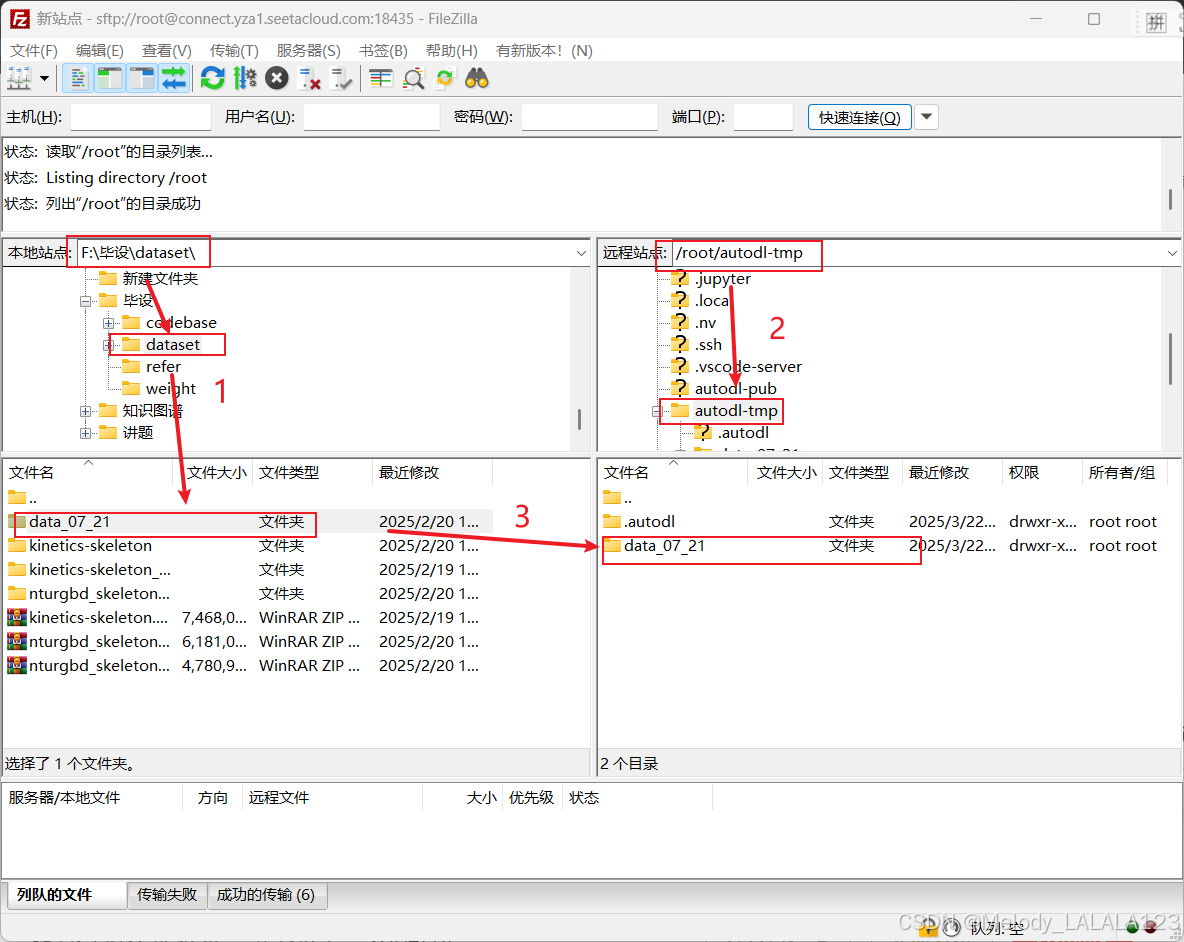Select .vscode-server in the remote tree
Viewport: 1184px width, 942px height.
[x=748, y=367]
